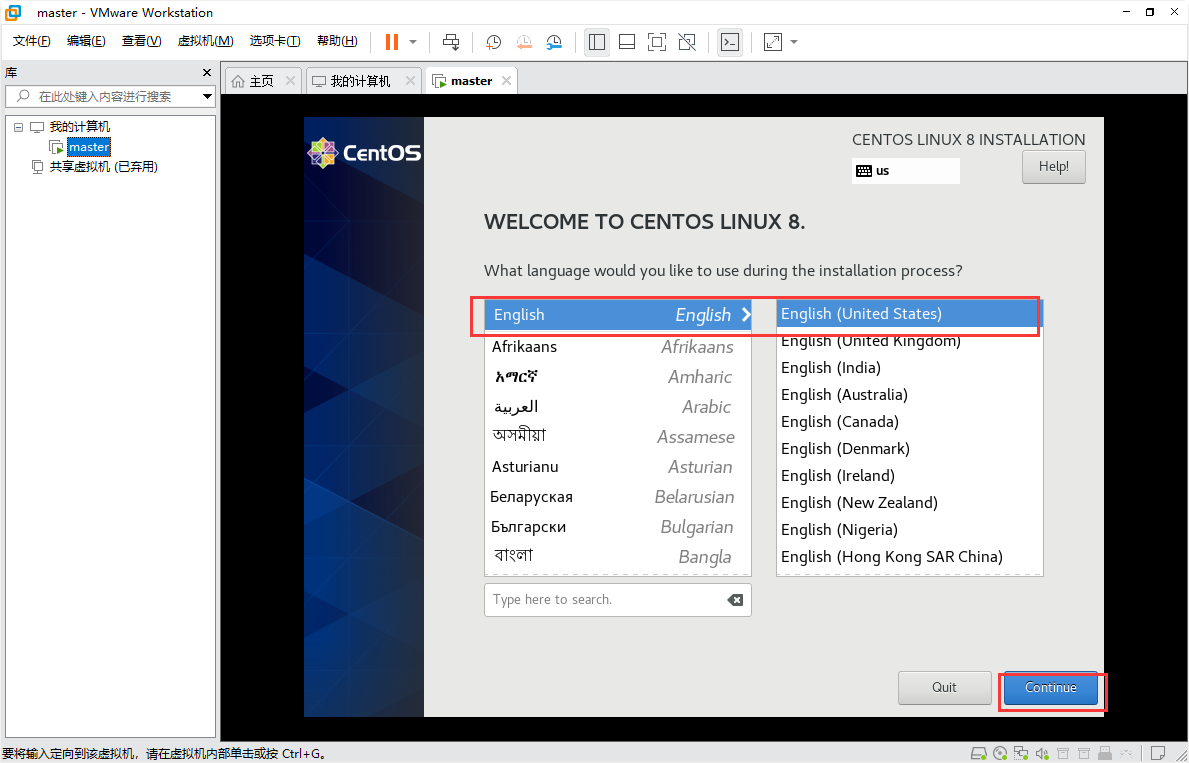The height and width of the screenshot is (763, 1189).
Task: Select Asturianu in the language list
Action: 618,466
